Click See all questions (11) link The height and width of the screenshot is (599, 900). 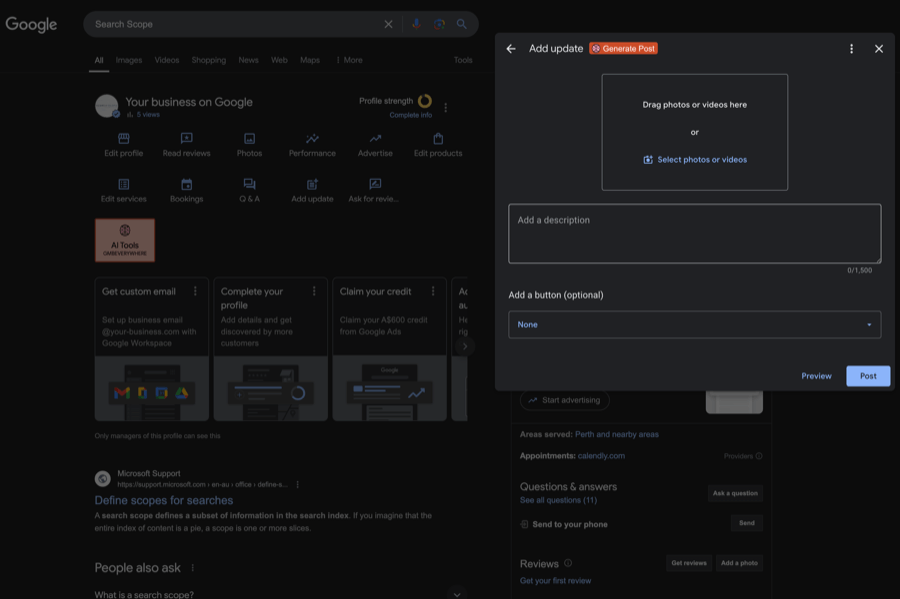[x=558, y=500]
